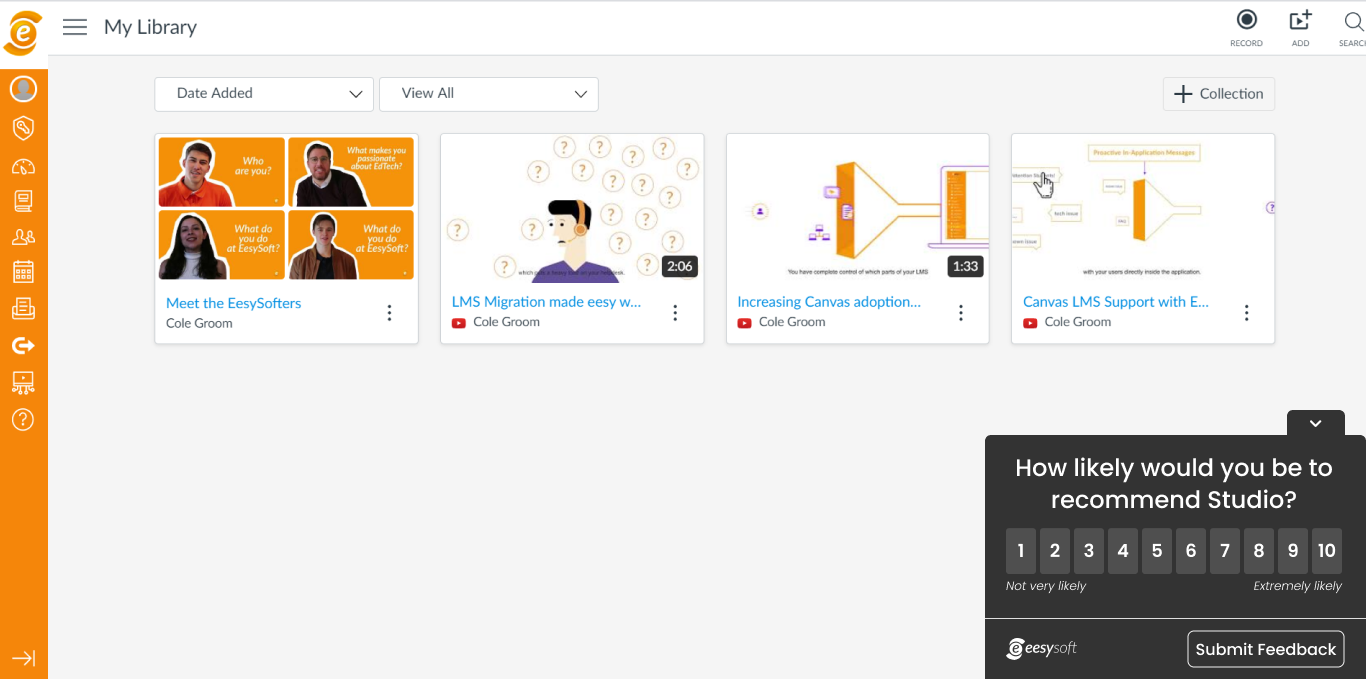This screenshot has height=679, width=1366.
Task: Open the Search tool in header
Action: [1353, 28]
